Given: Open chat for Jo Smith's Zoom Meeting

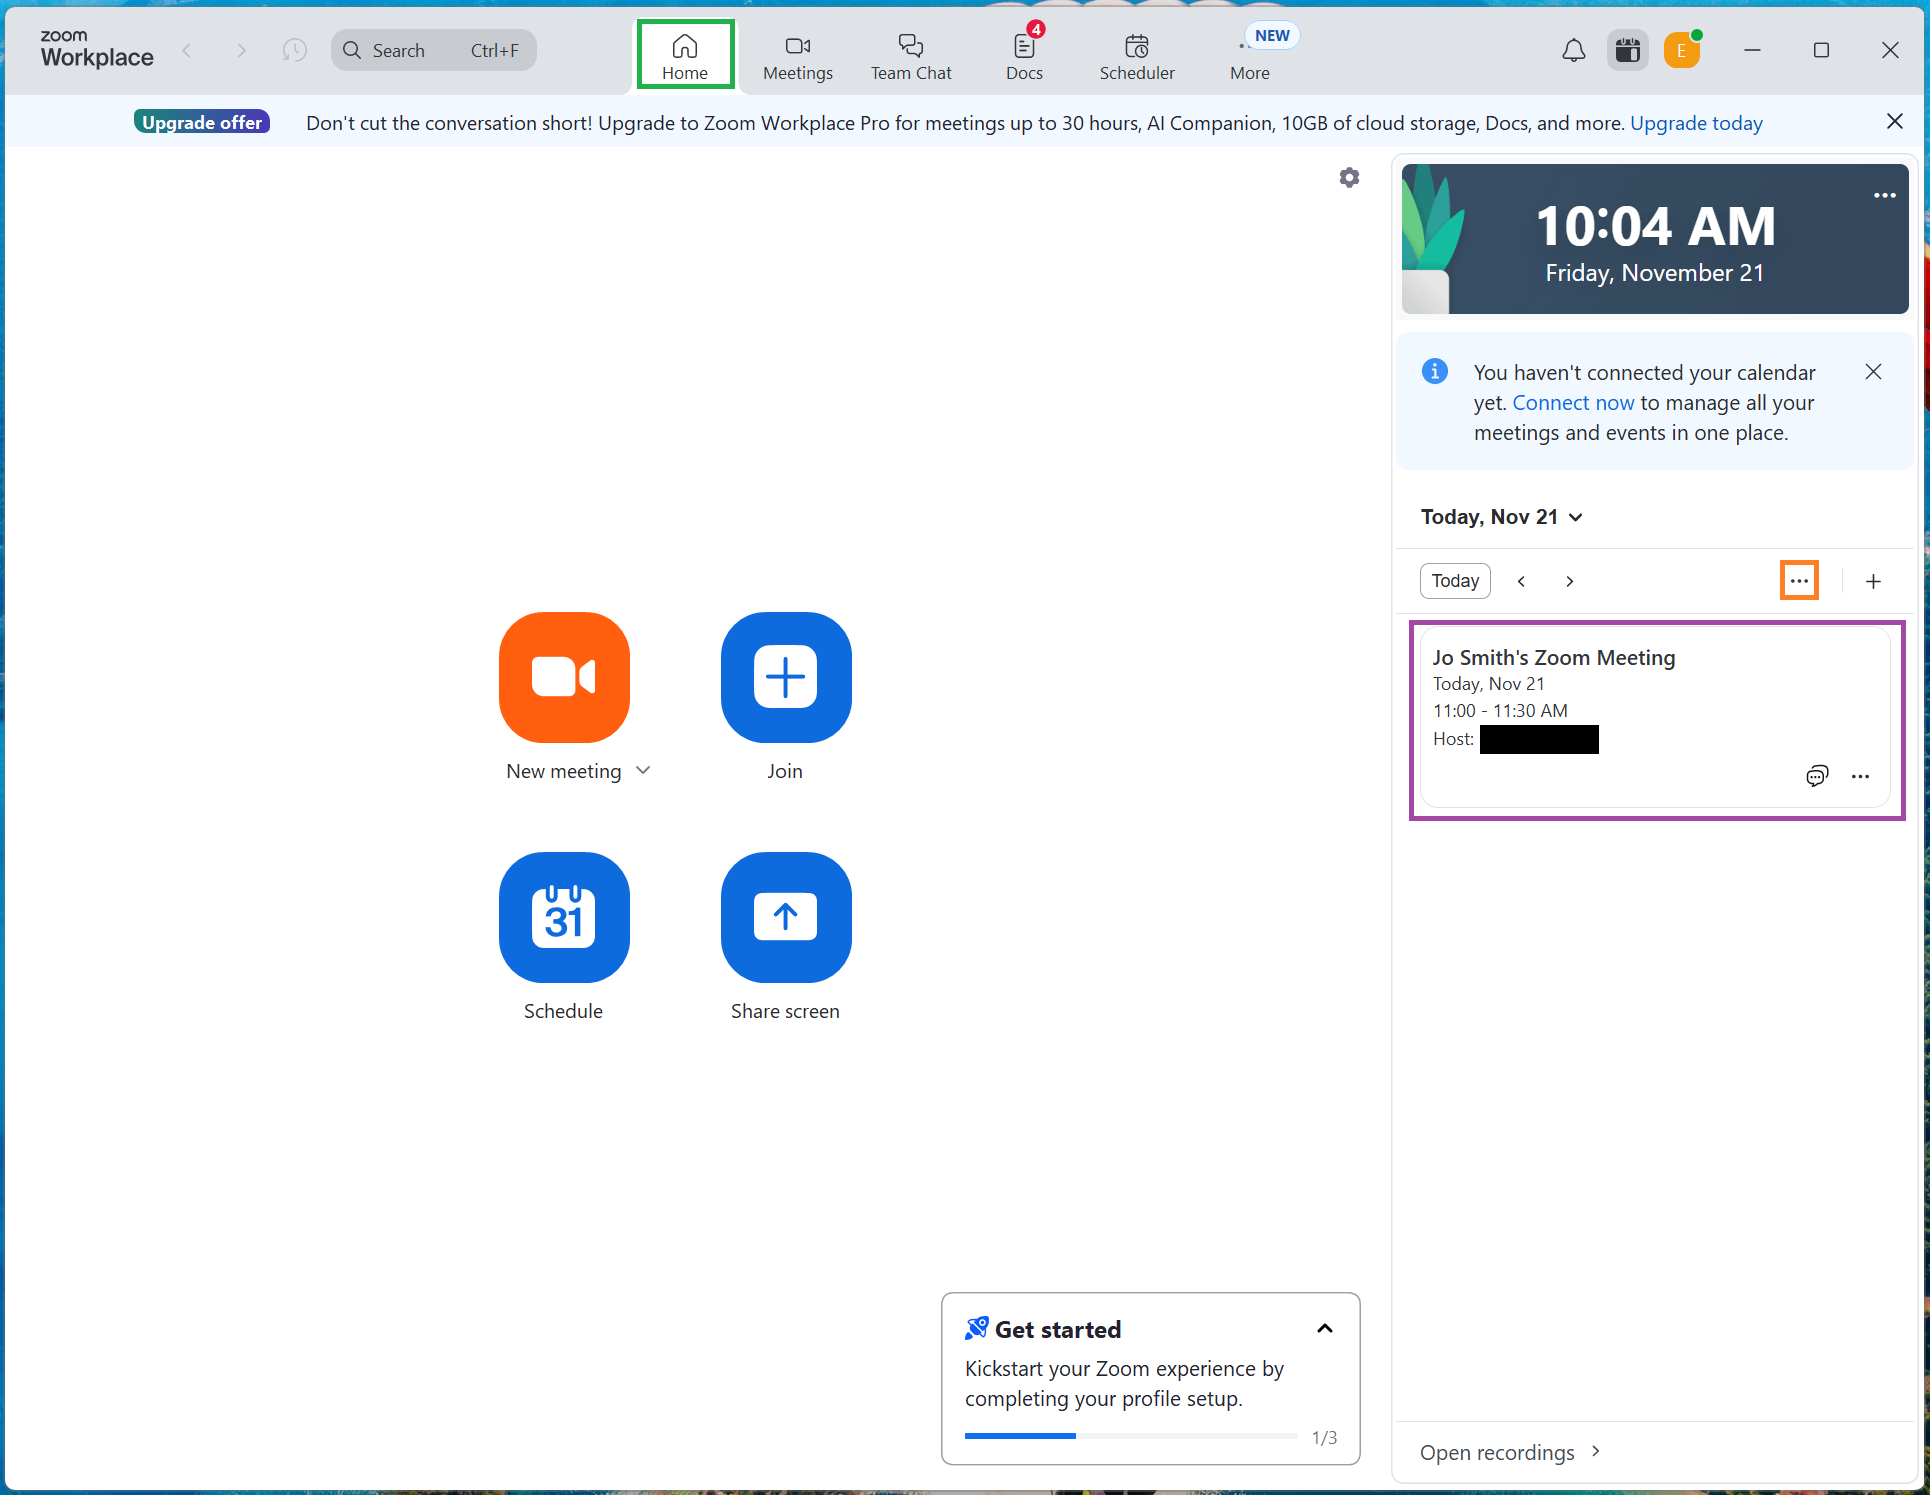Looking at the screenshot, I should [x=1817, y=776].
